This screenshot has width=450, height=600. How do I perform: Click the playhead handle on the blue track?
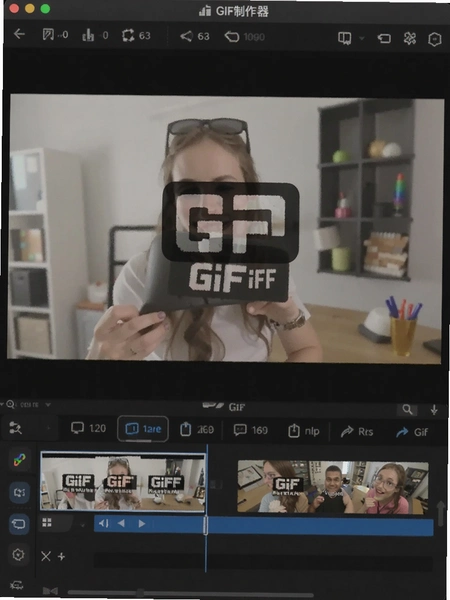pos(205,525)
